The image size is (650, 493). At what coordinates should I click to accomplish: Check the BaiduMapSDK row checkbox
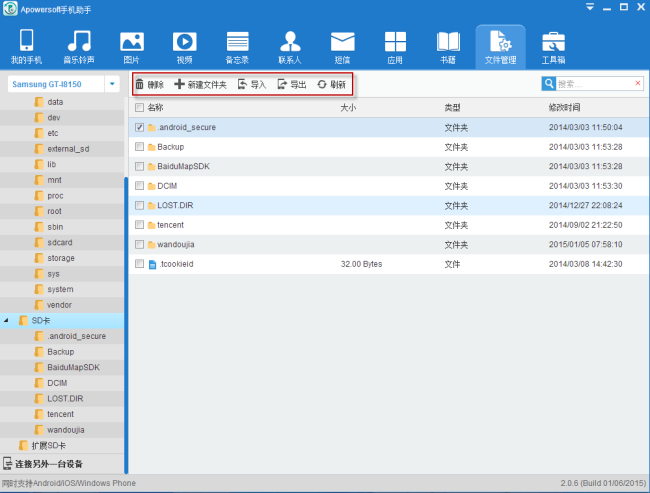139,166
